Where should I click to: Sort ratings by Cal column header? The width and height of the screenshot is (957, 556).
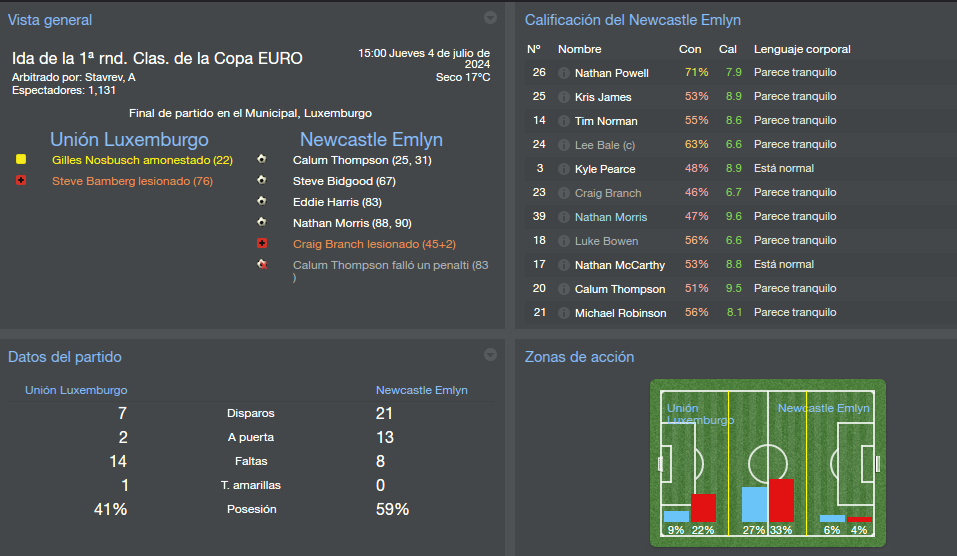tap(728, 49)
